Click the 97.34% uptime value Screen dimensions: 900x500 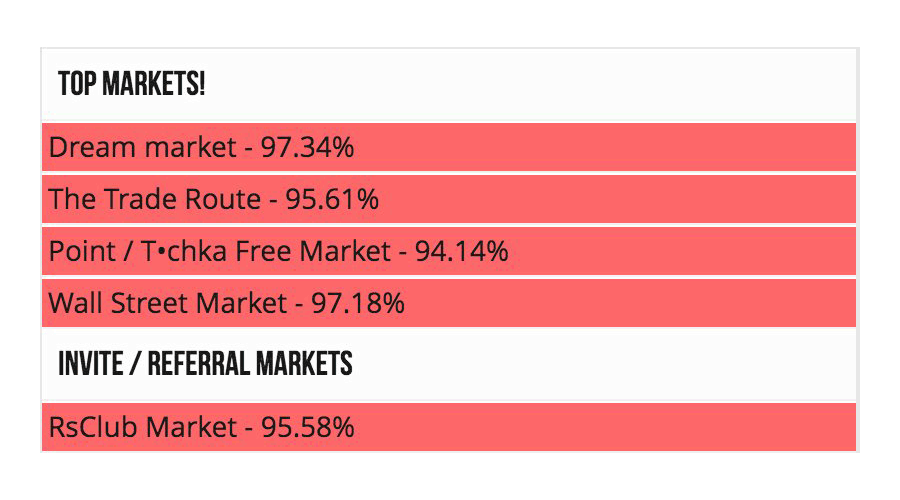click(x=307, y=148)
